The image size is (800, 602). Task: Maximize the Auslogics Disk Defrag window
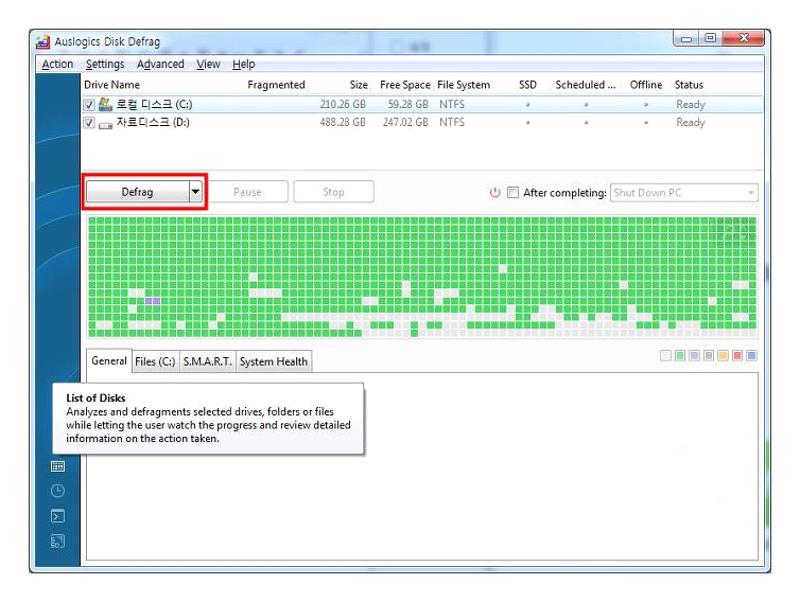click(710, 38)
